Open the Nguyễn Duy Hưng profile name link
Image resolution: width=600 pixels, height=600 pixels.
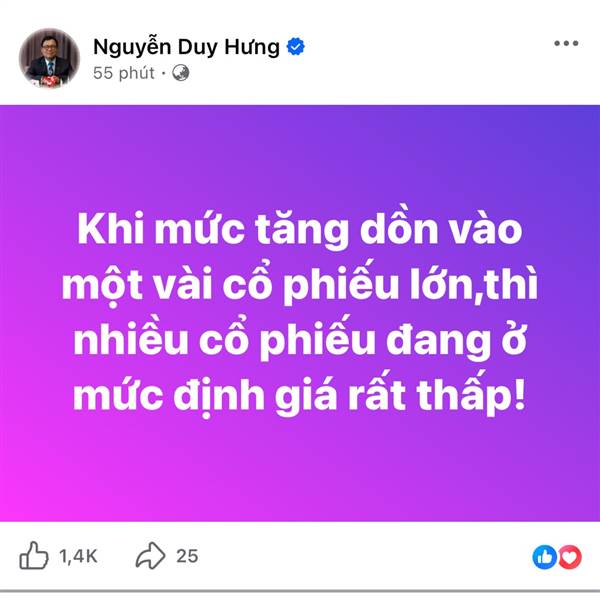coord(186,47)
